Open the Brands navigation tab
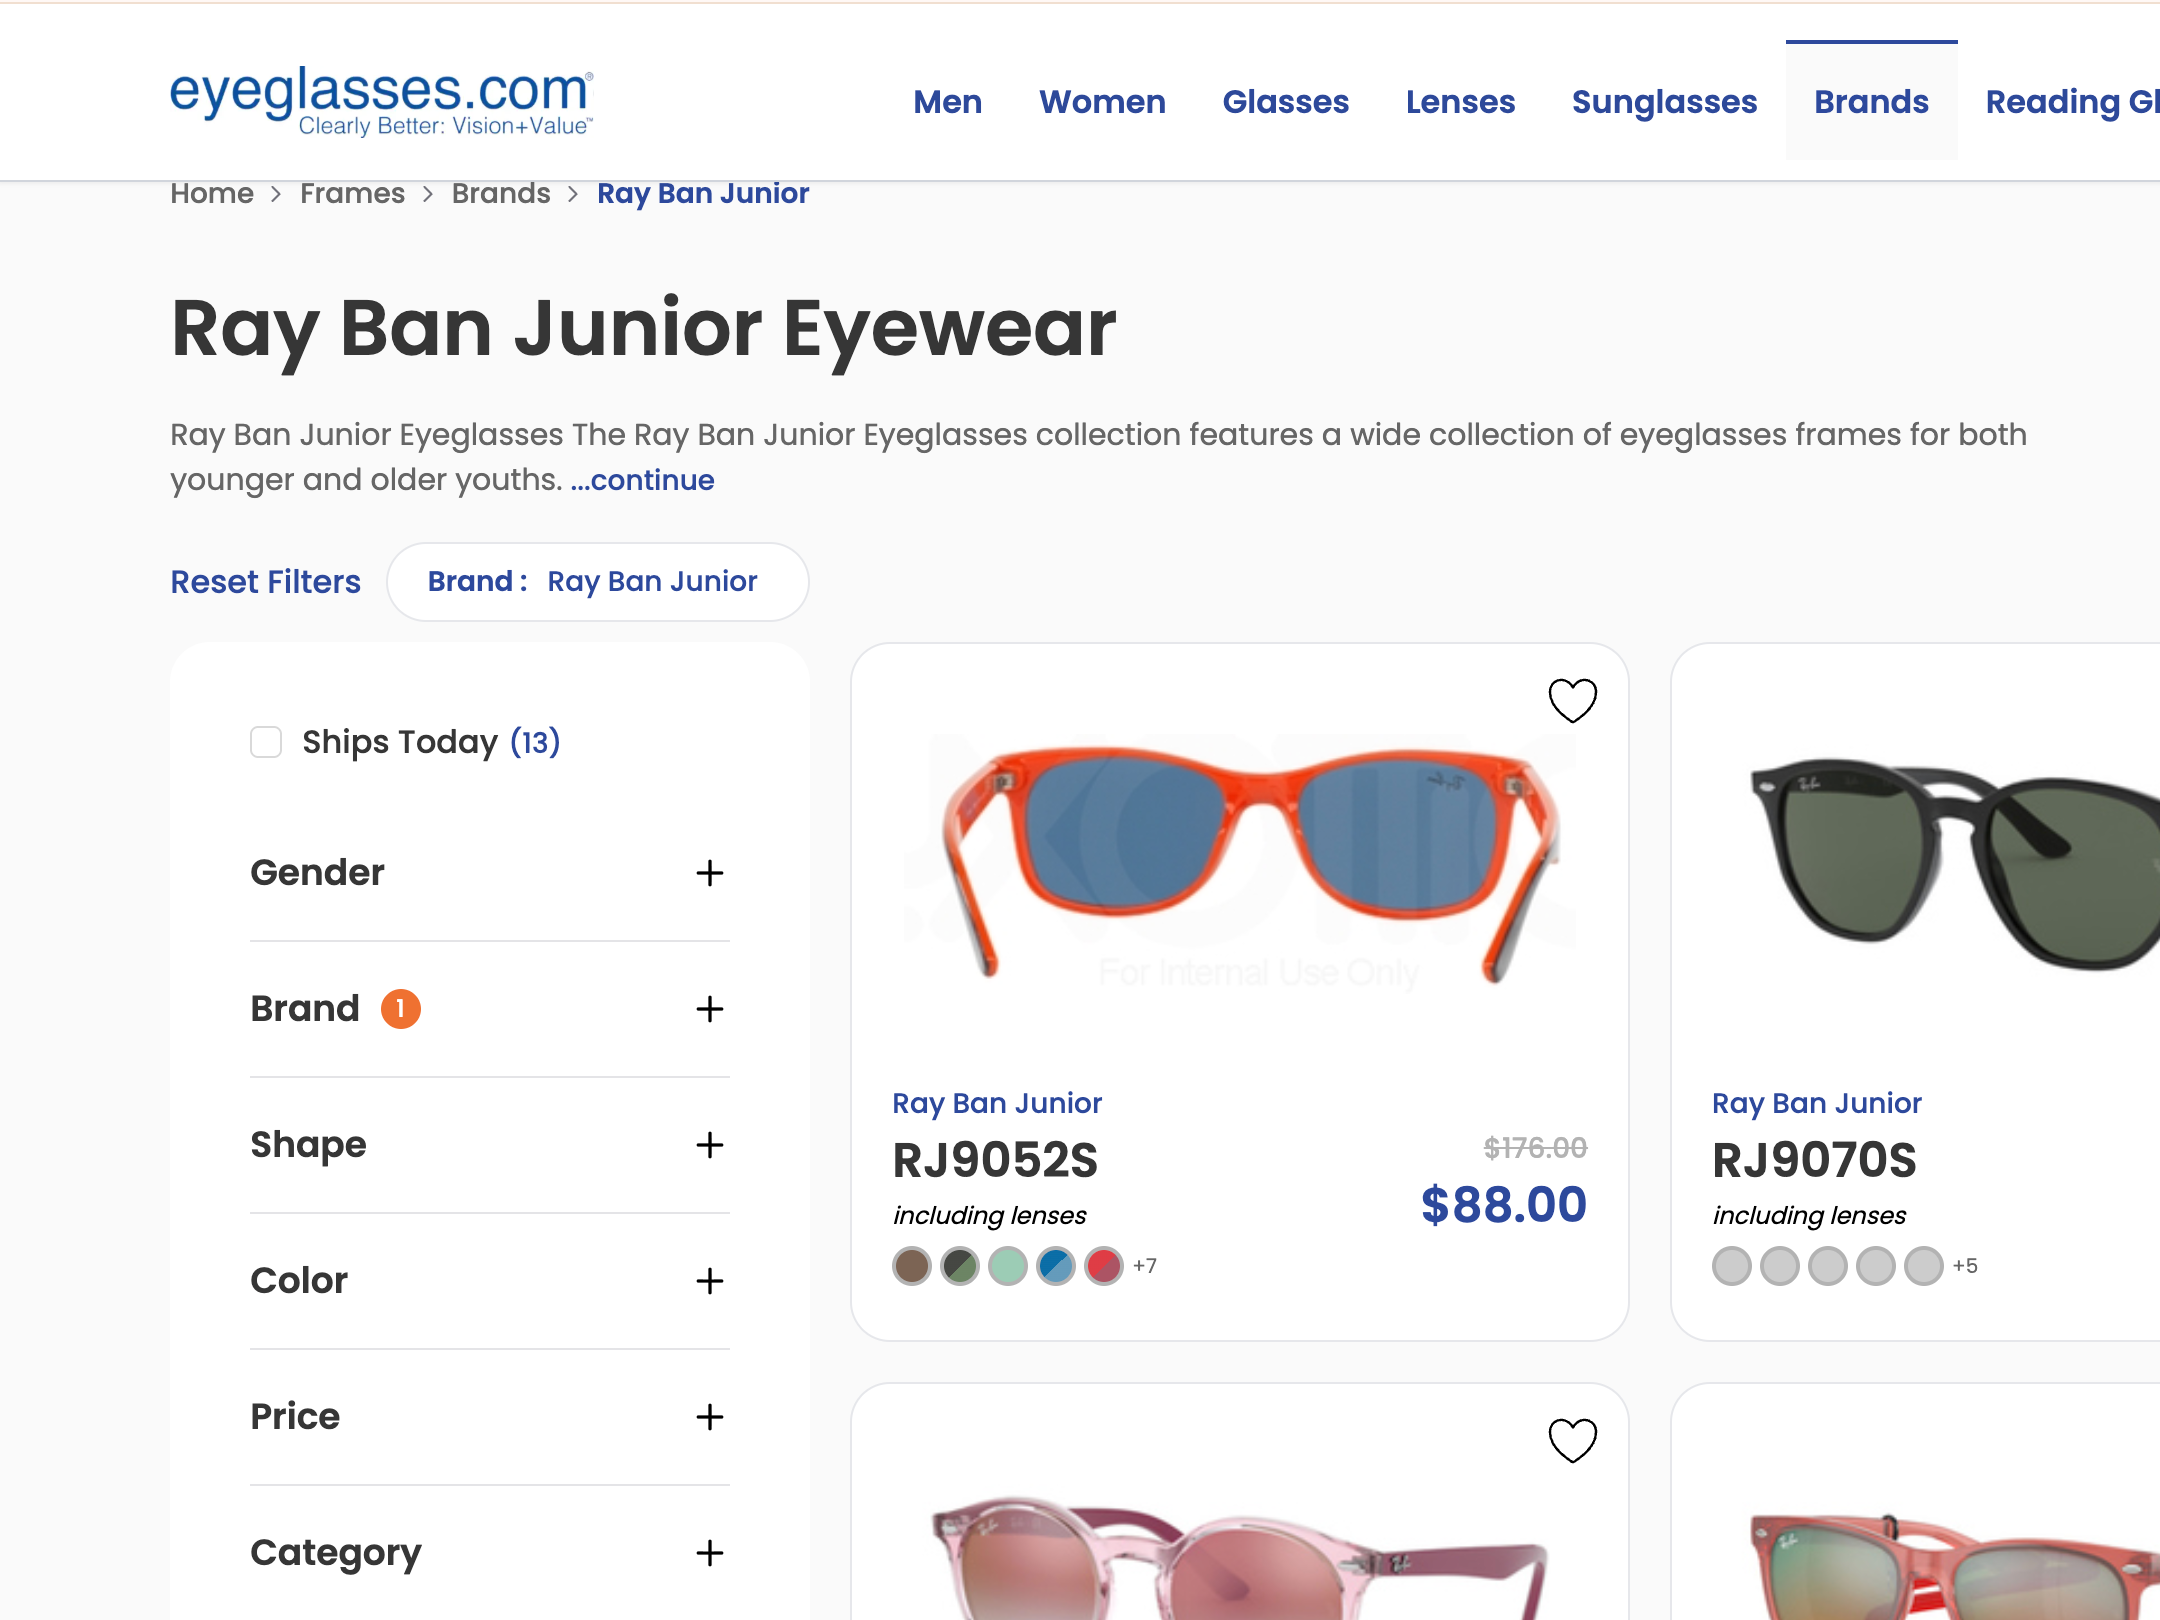 (x=1871, y=101)
